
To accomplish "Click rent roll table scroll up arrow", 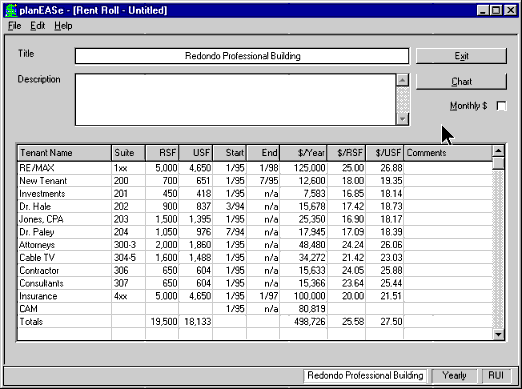I will (498, 151).
